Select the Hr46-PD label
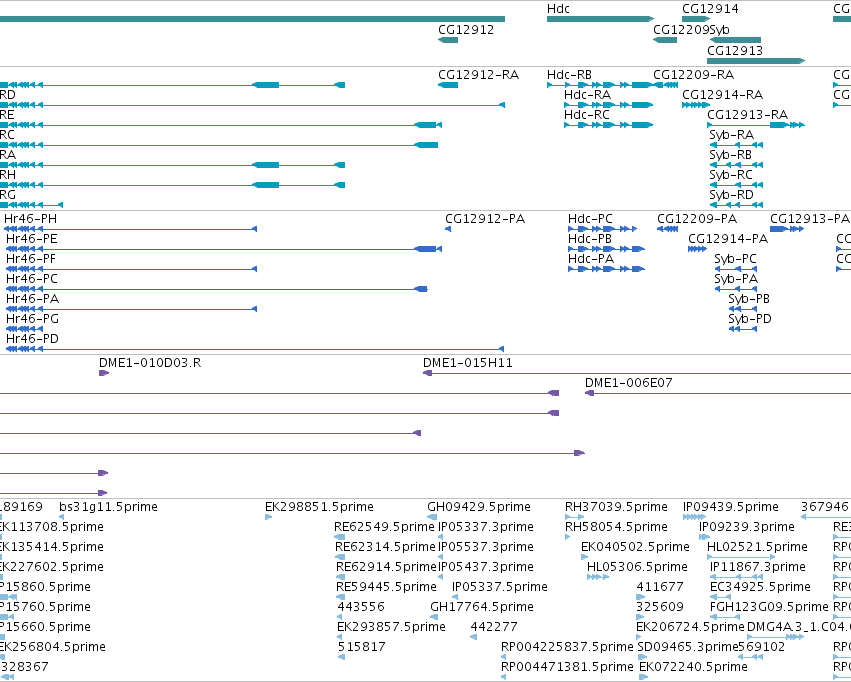851x682 pixels. tap(32, 339)
